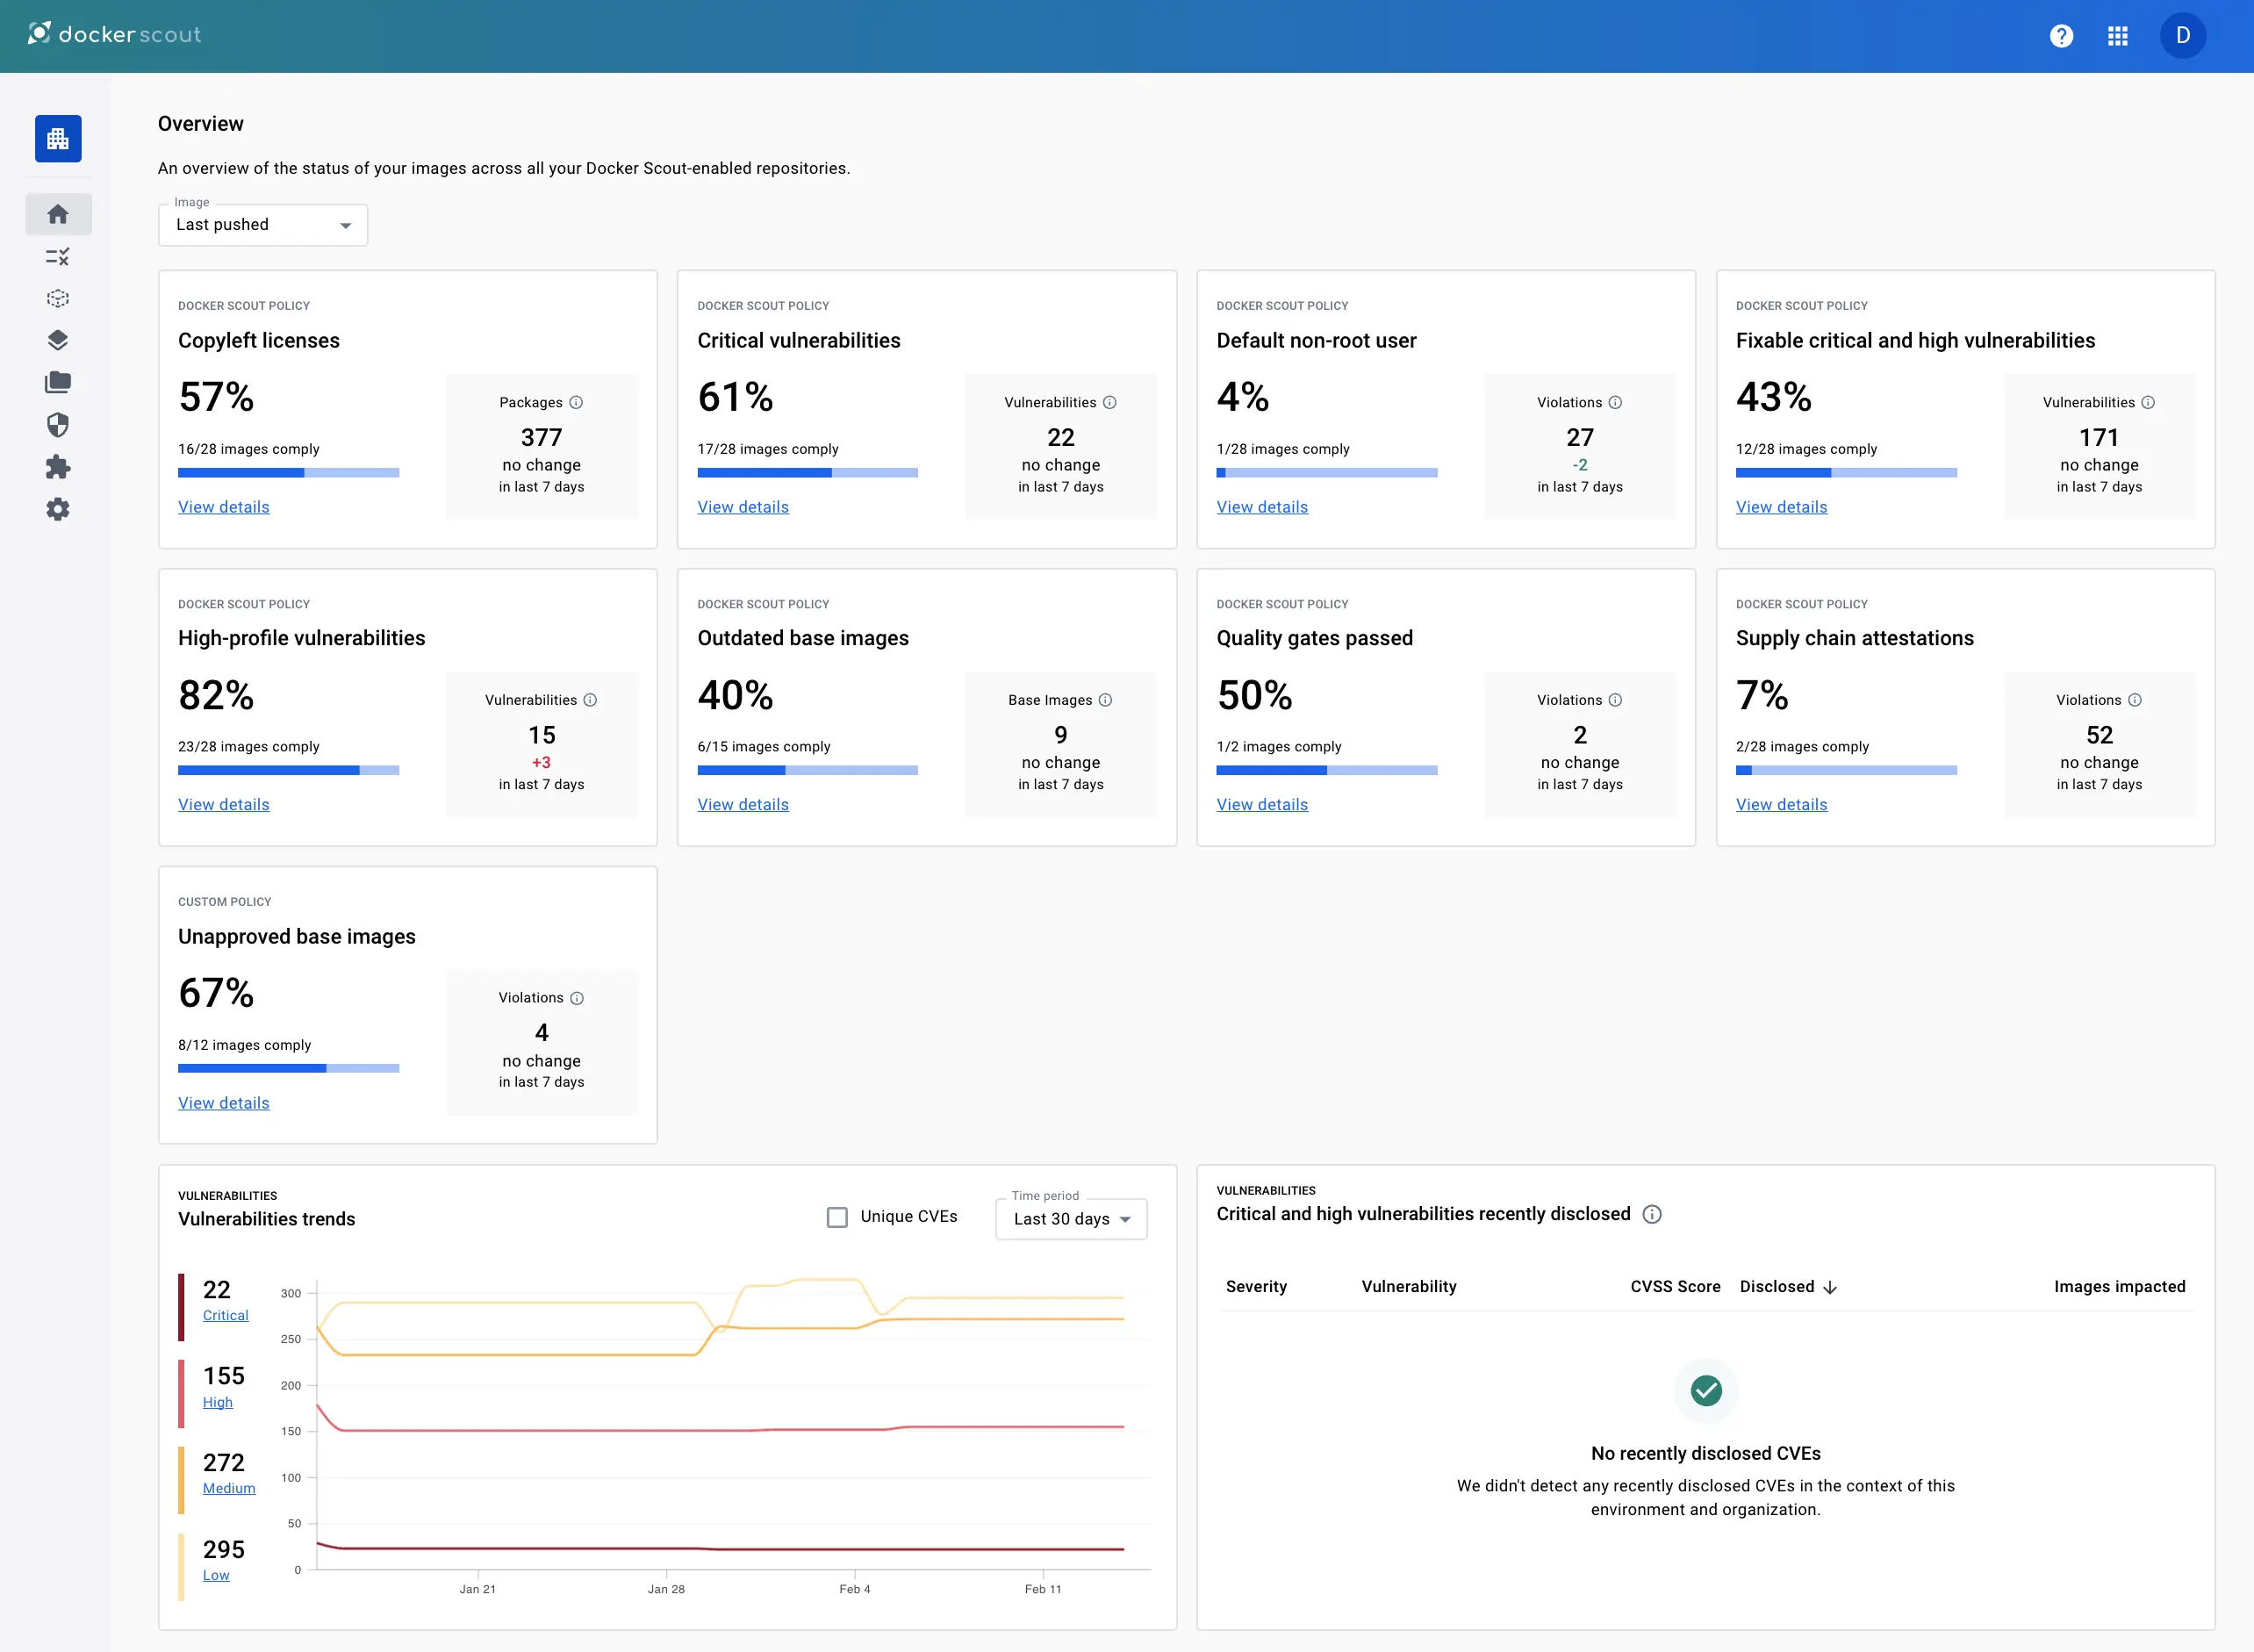Image resolution: width=2254 pixels, height=1652 pixels.
Task: Open the Images view via the cube icon
Action: [x=58, y=298]
